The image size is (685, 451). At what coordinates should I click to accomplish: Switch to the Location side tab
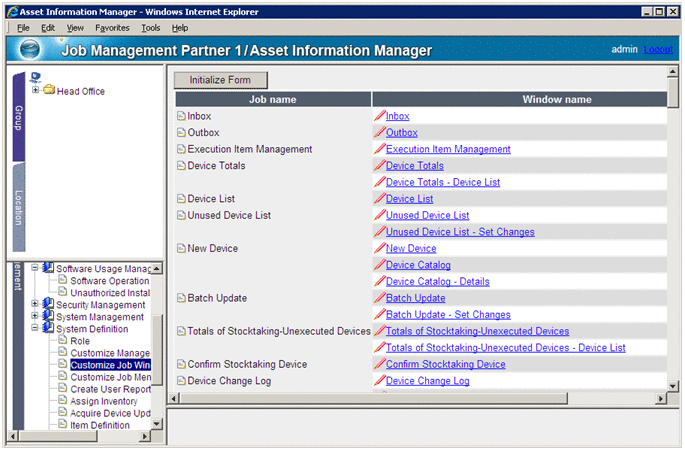coord(18,207)
